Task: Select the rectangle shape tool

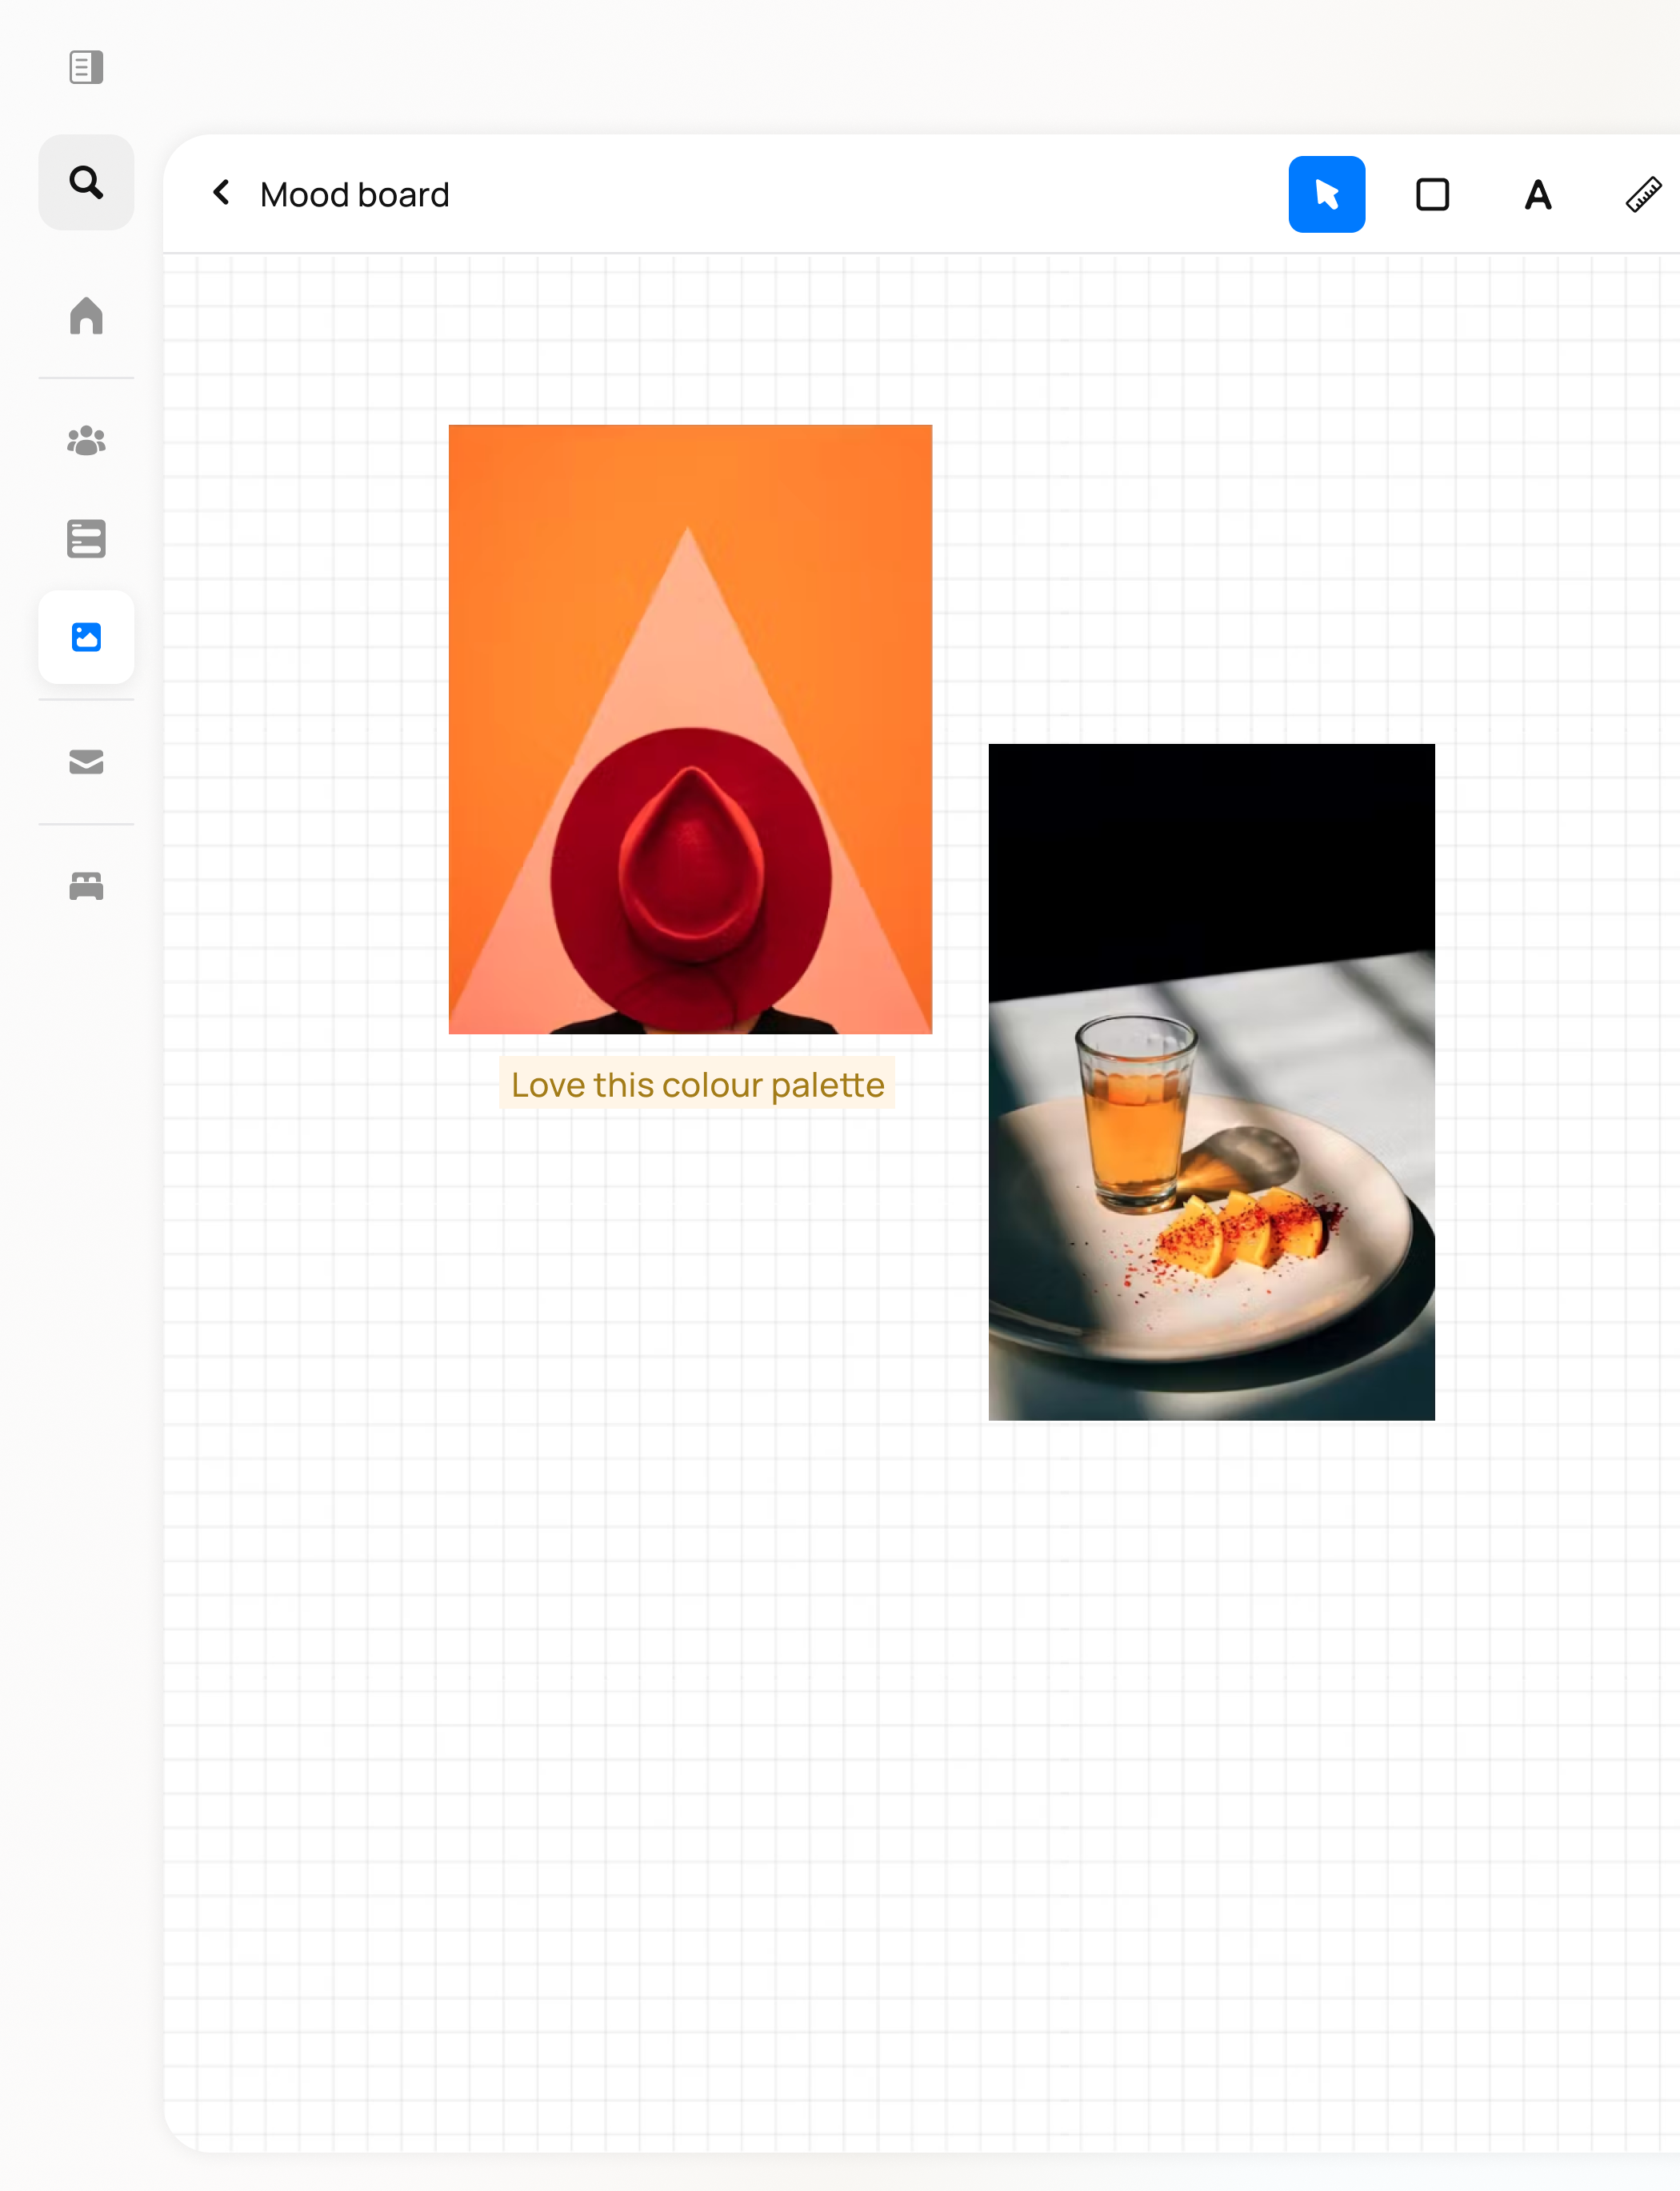Action: tap(1432, 194)
